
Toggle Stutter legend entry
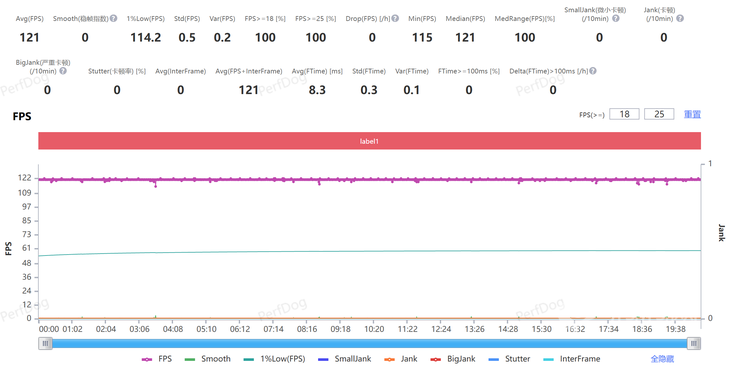point(510,359)
